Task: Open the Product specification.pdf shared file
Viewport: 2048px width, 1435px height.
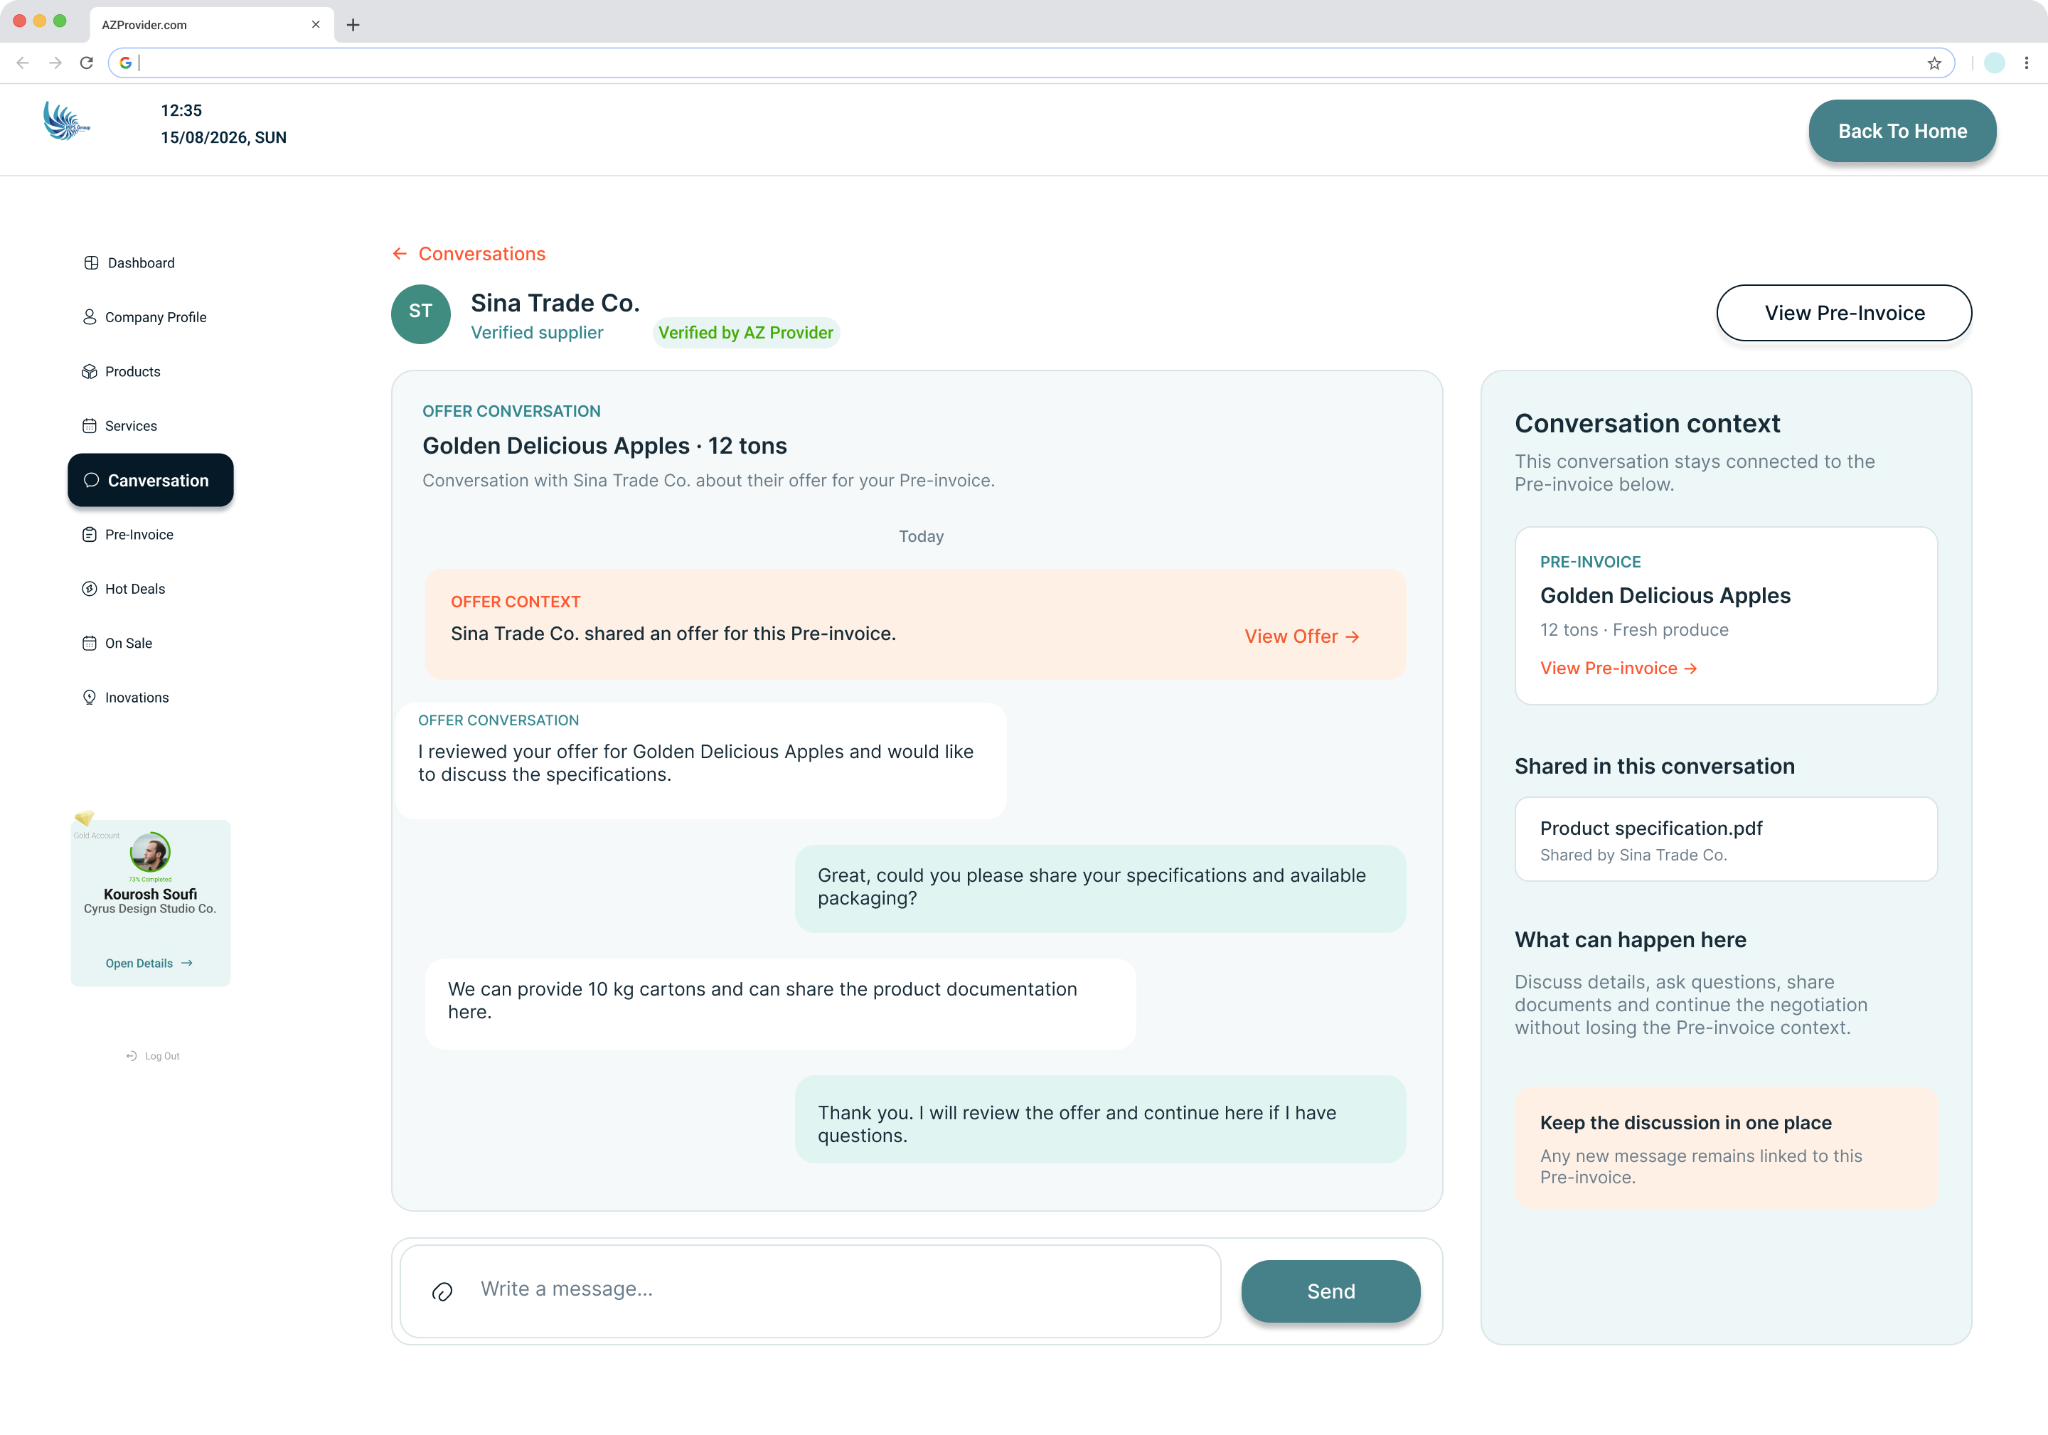Action: pyautogui.click(x=1726, y=839)
